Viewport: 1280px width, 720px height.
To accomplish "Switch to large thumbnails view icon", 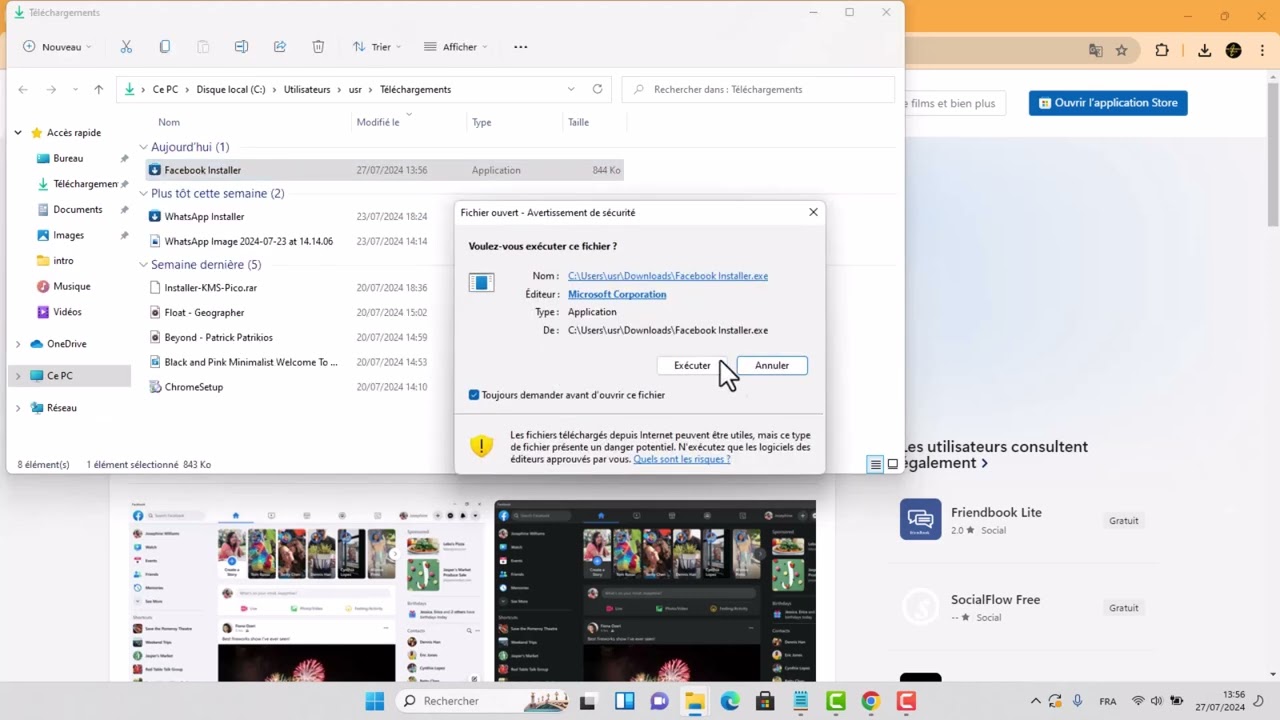I will [893, 464].
